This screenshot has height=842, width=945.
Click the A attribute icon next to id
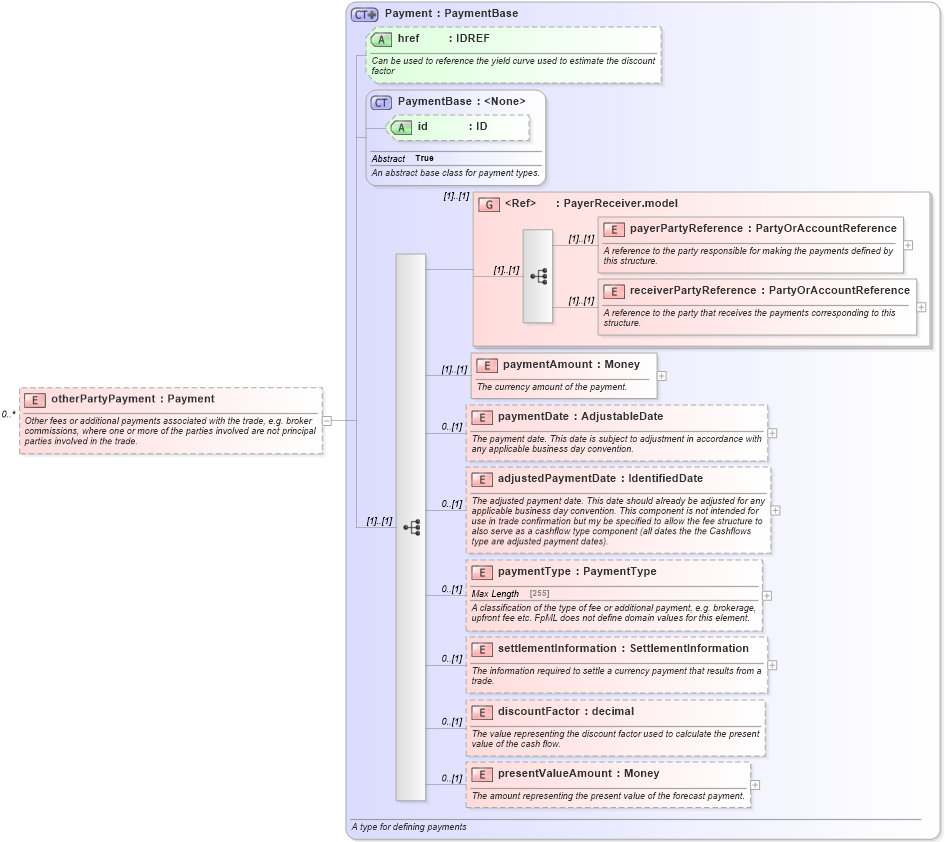click(x=400, y=127)
